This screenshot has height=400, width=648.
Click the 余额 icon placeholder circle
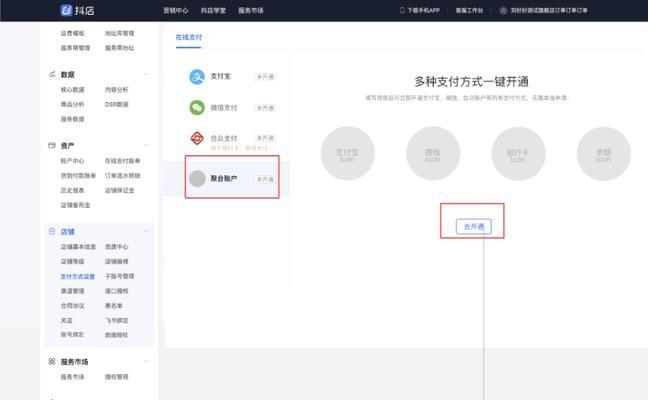pyautogui.click(x=603, y=153)
